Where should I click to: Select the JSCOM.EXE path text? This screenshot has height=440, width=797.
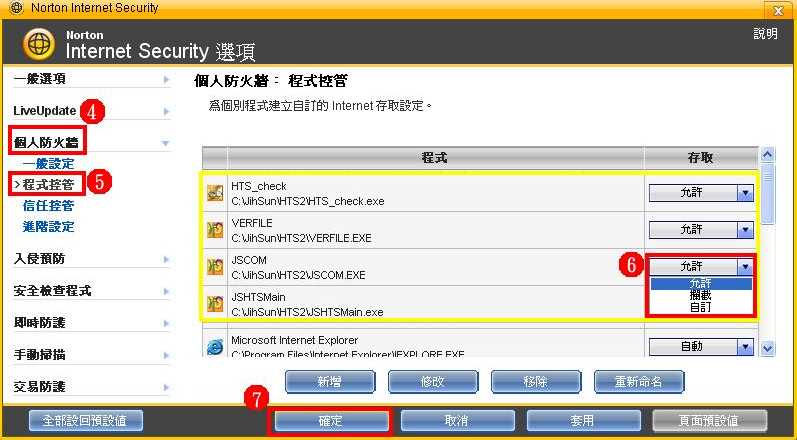point(298,275)
